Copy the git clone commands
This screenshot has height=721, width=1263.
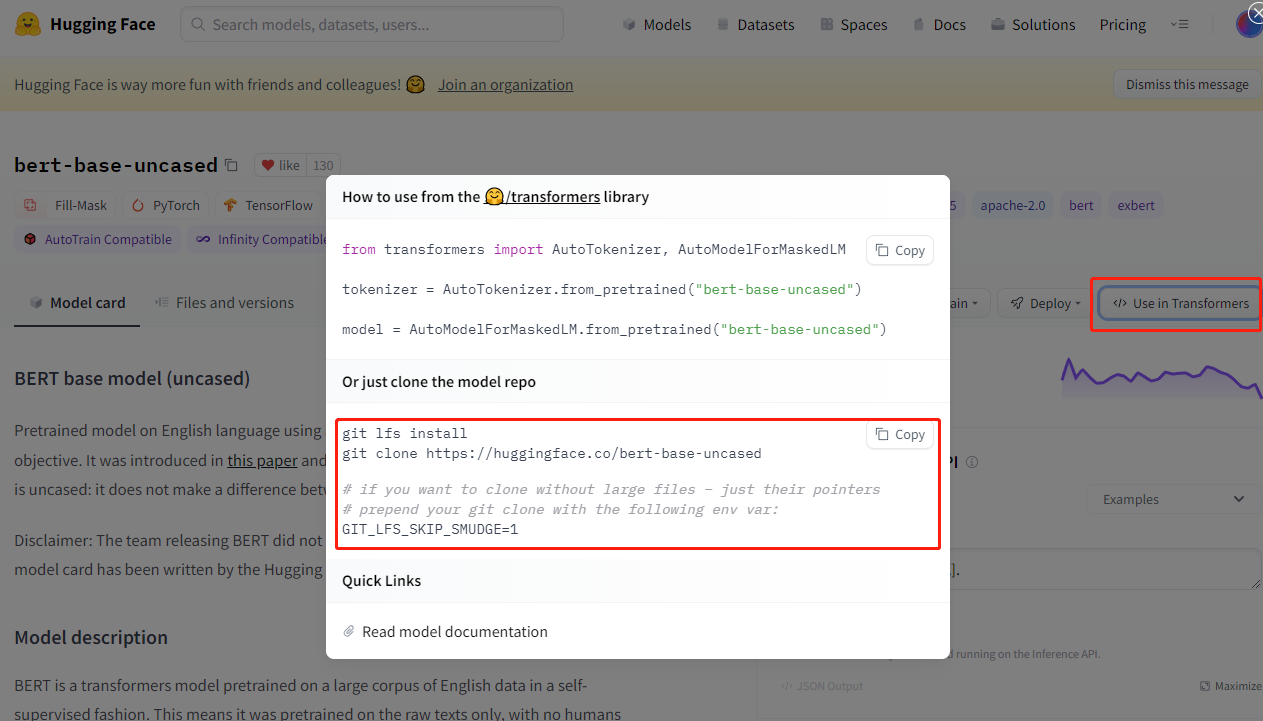(900, 434)
